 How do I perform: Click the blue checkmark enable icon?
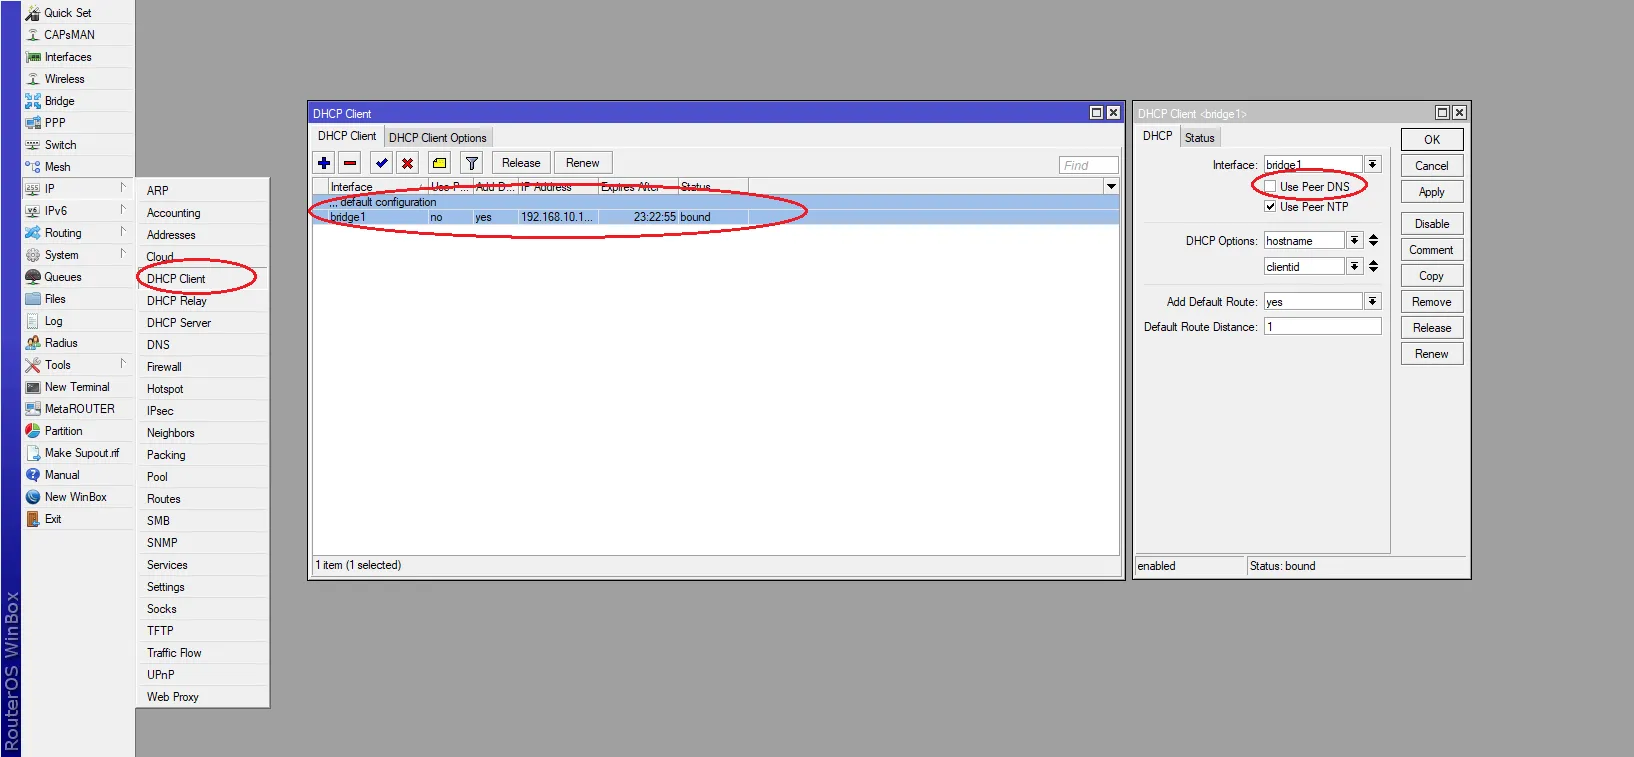pyautogui.click(x=381, y=163)
